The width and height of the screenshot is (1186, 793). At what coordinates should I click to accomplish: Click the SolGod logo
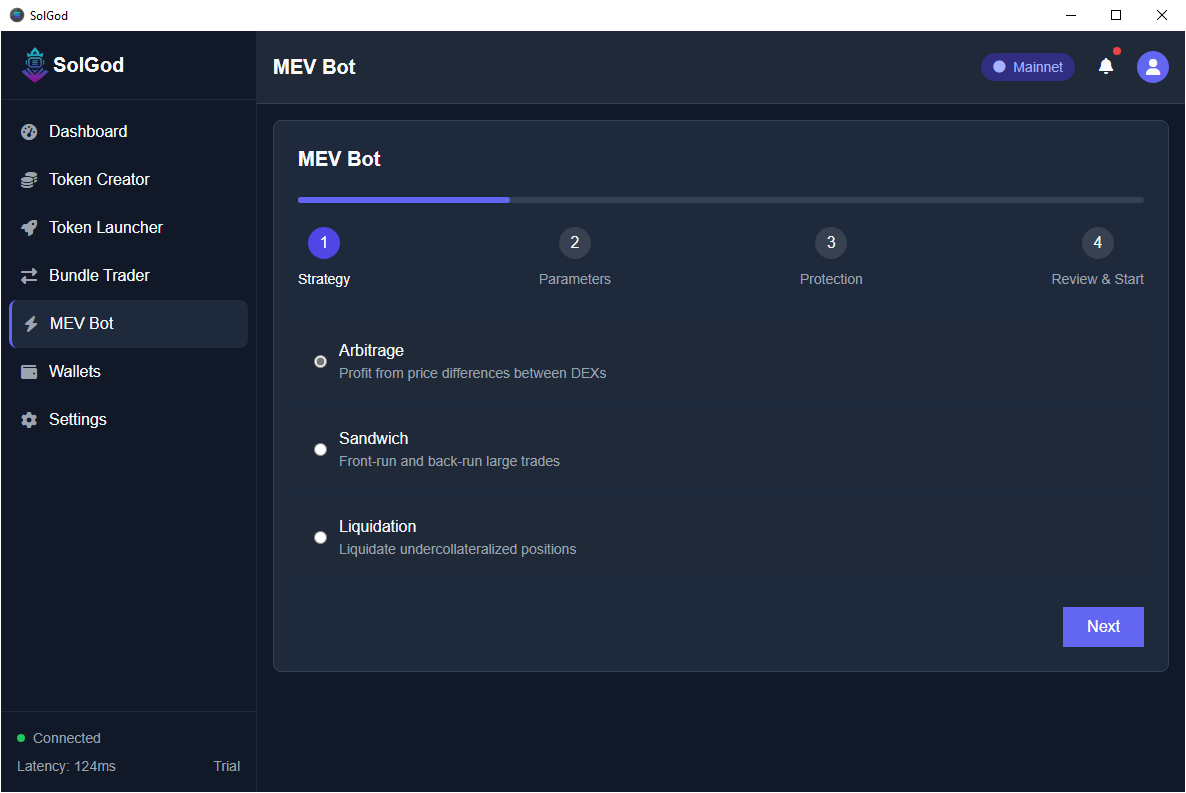click(74, 64)
